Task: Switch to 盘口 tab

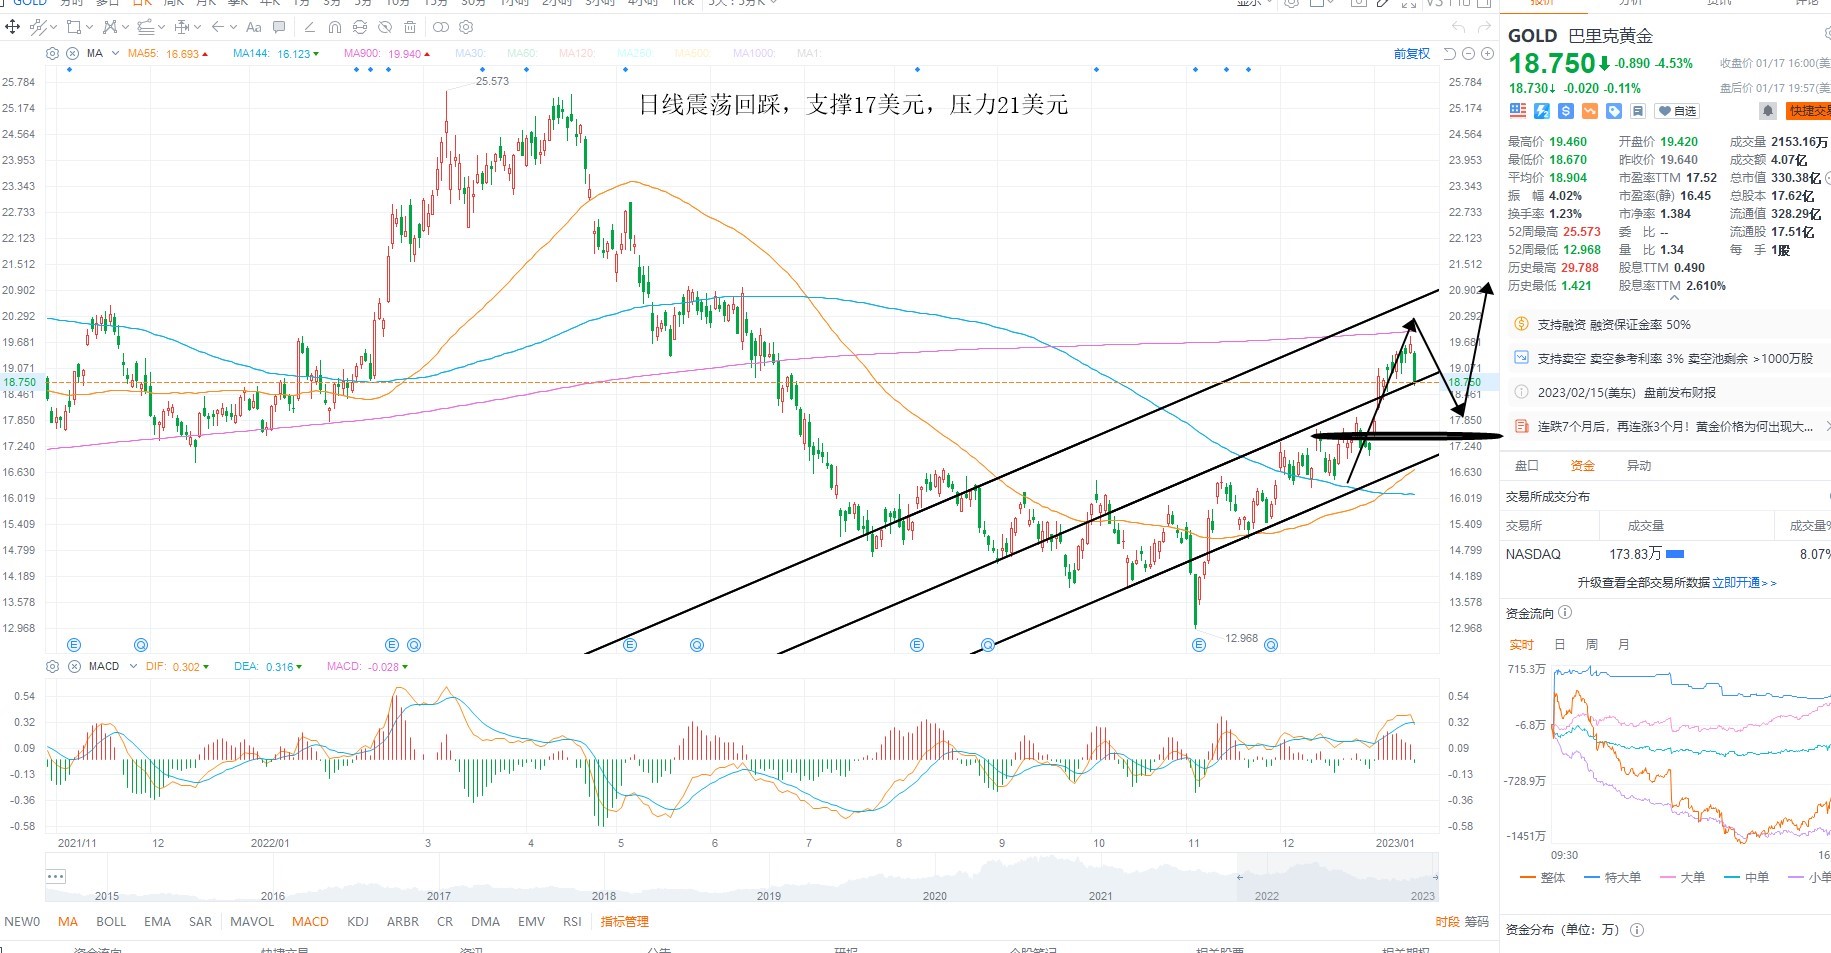Action: (1527, 466)
